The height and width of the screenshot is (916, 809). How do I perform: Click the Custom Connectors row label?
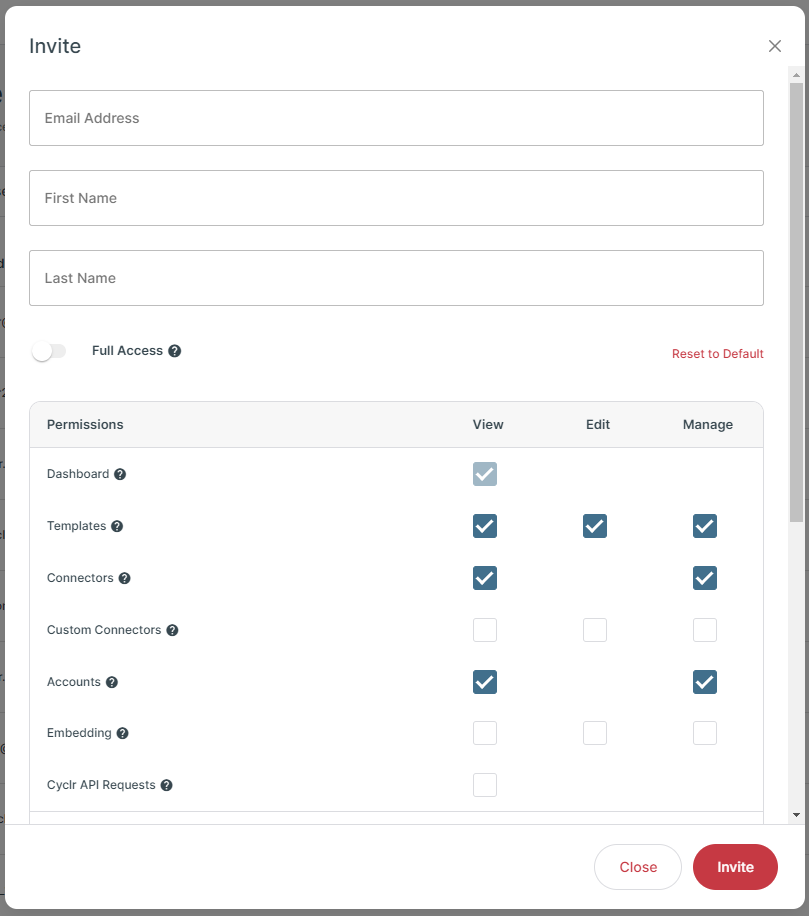pyautogui.click(x=104, y=630)
